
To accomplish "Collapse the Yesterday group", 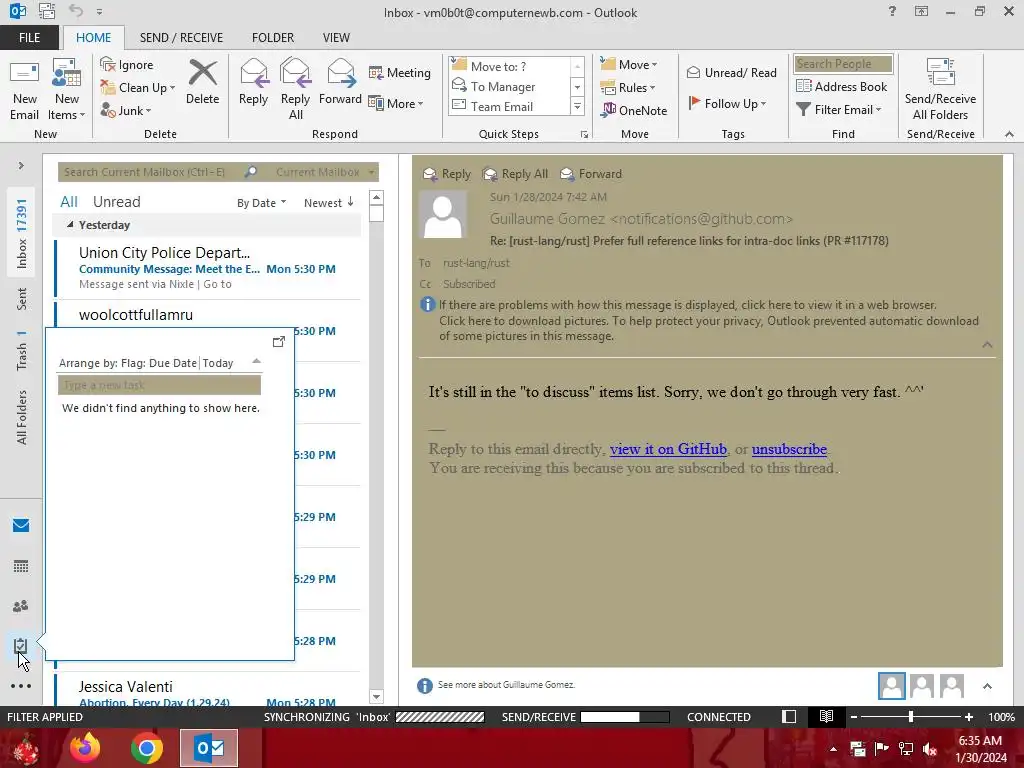I will click(70, 224).
